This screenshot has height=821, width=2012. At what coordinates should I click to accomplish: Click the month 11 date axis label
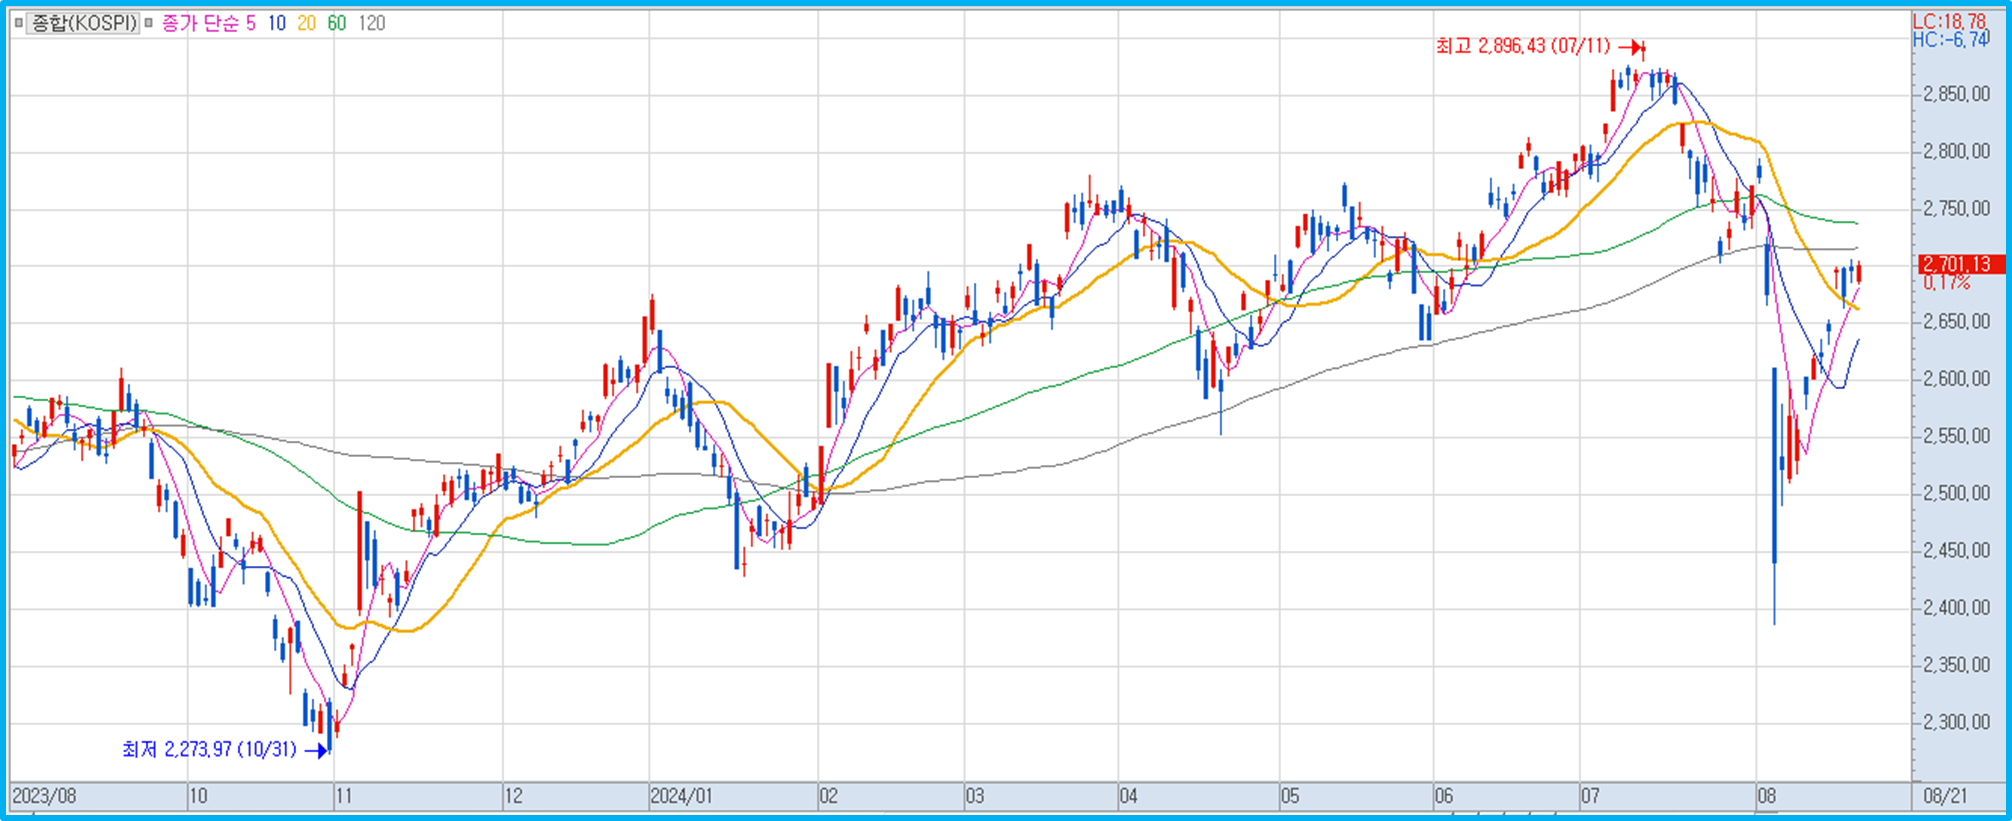(344, 797)
